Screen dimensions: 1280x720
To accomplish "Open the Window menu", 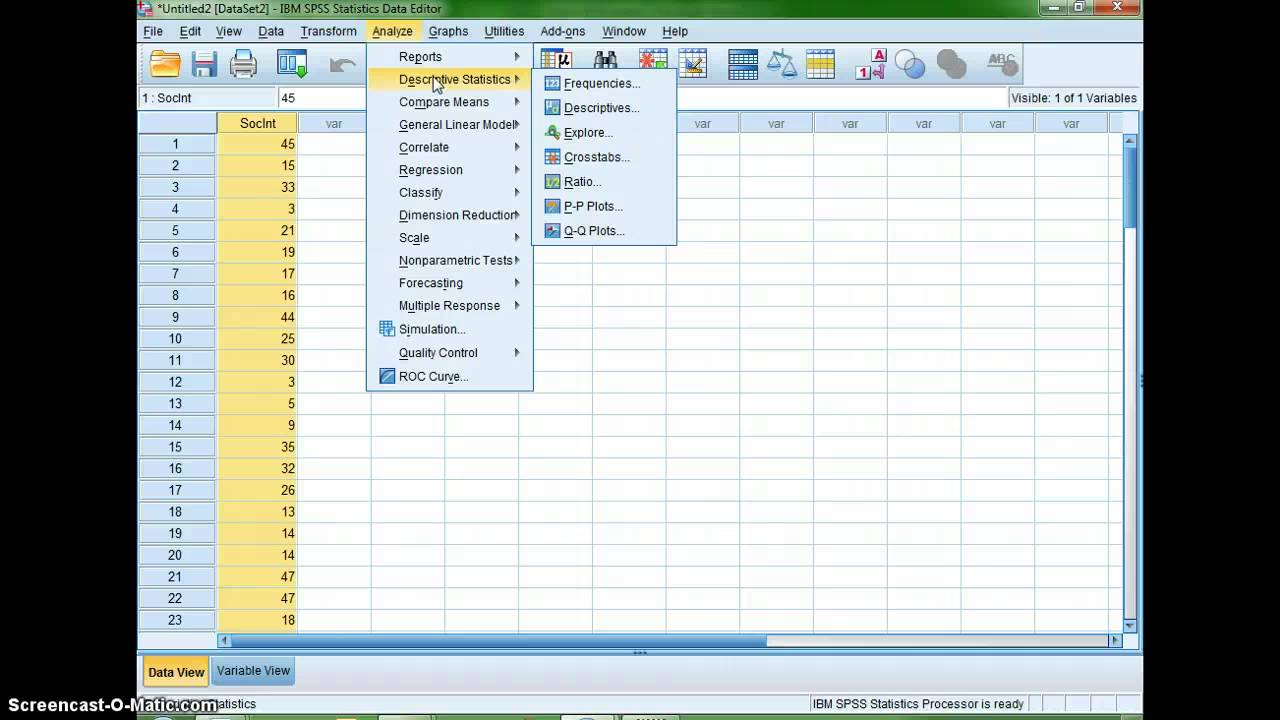I will pos(624,32).
